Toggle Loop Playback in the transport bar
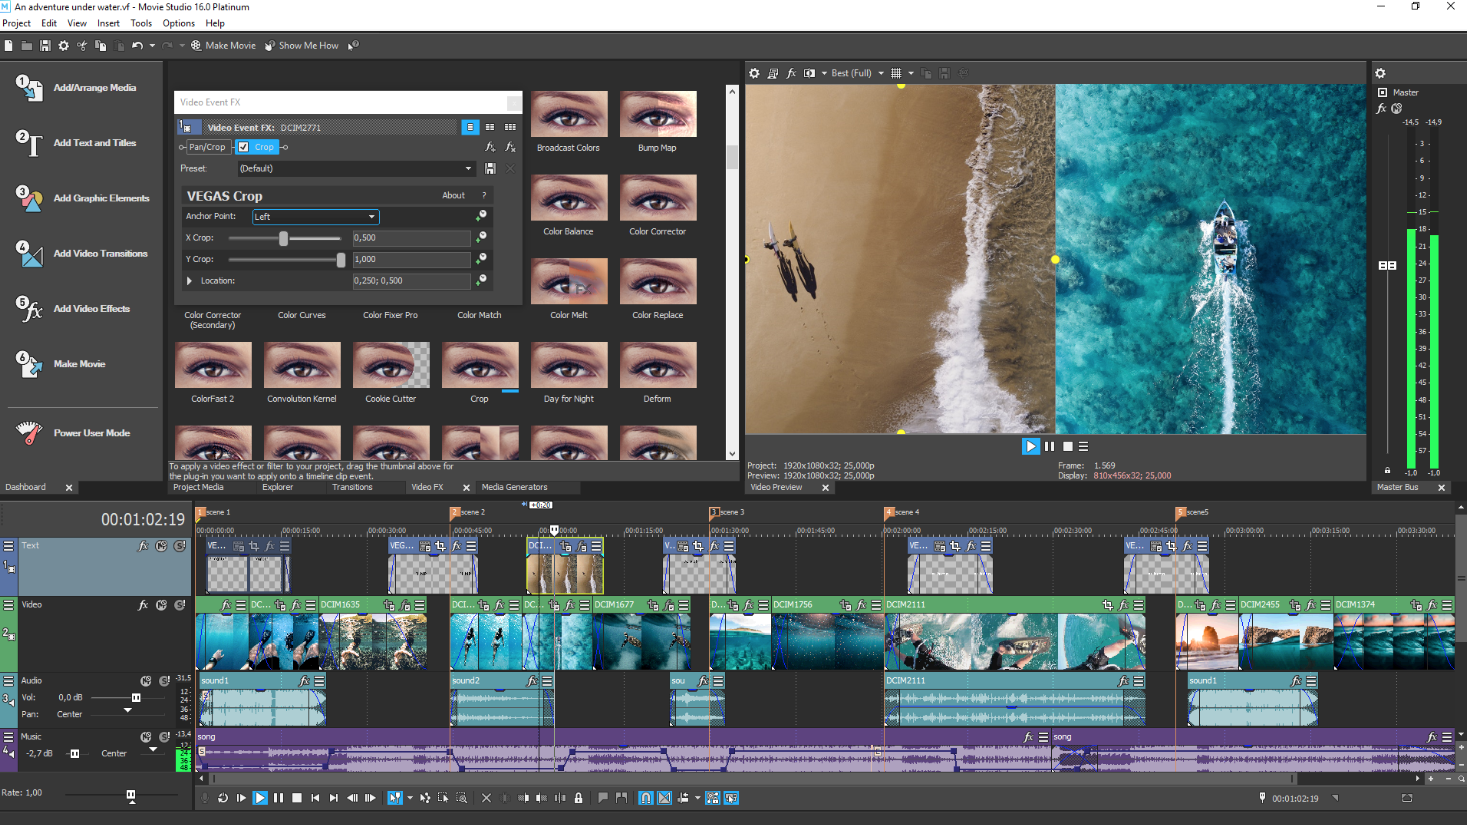Viewport: 1467px width, 825px height. coord(222,798)
